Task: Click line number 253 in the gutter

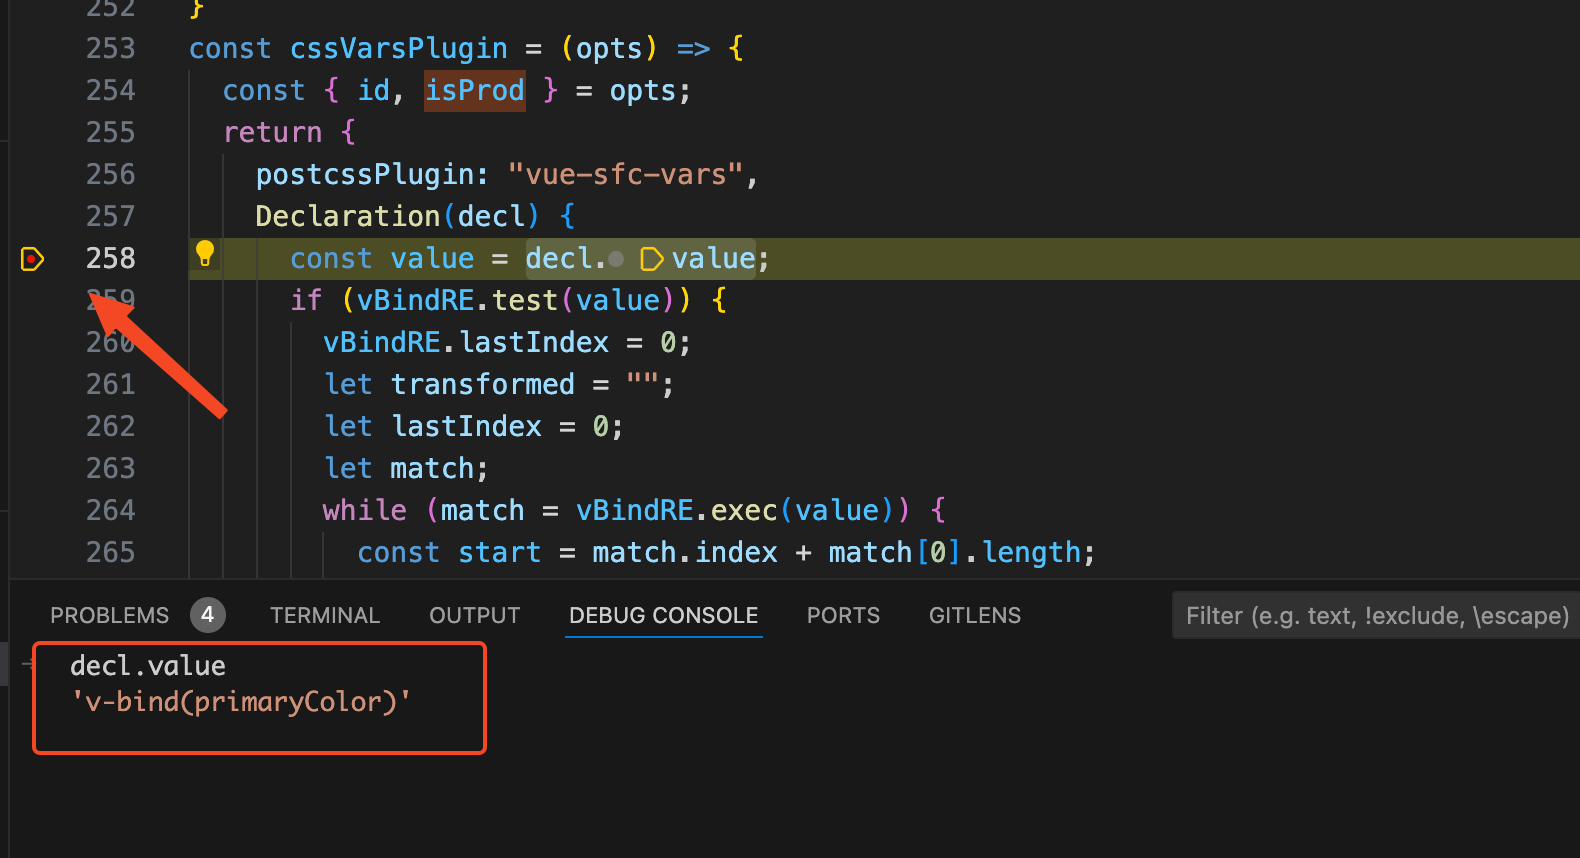Action: 110,48
